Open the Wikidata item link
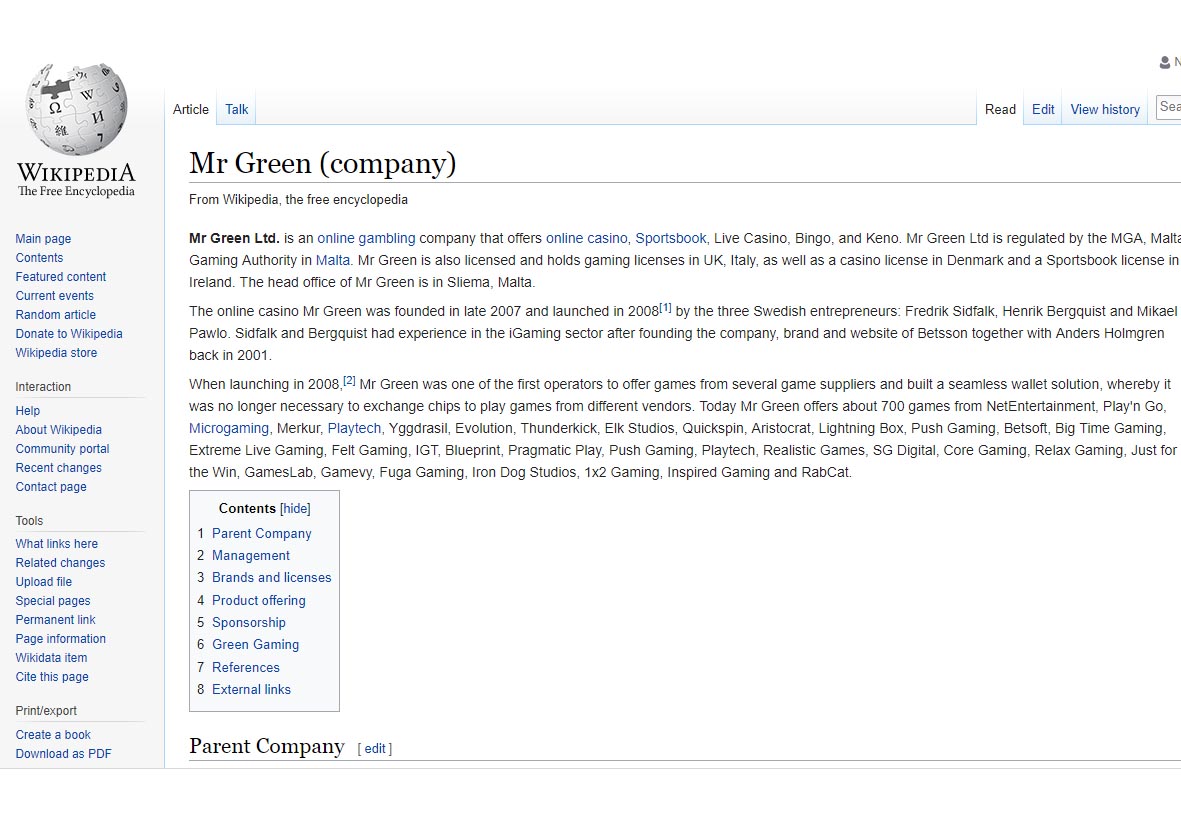Viewport: 1181px width, 821px height. click(51, 658)
